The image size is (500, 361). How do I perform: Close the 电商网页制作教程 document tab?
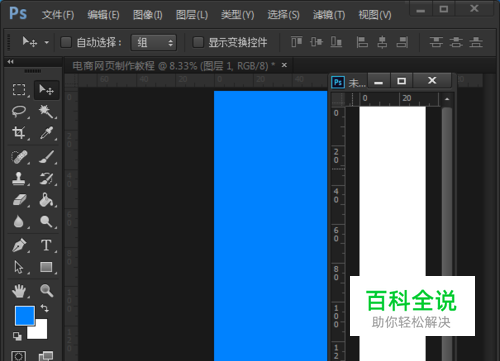[284, 65]
